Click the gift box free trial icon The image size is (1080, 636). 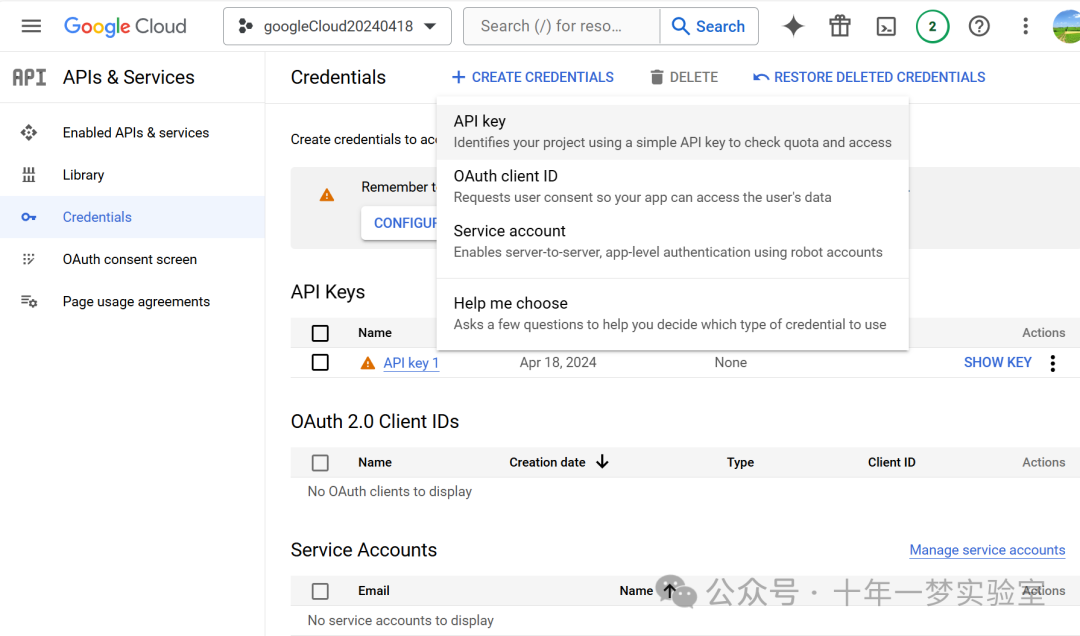pos(840,26)
